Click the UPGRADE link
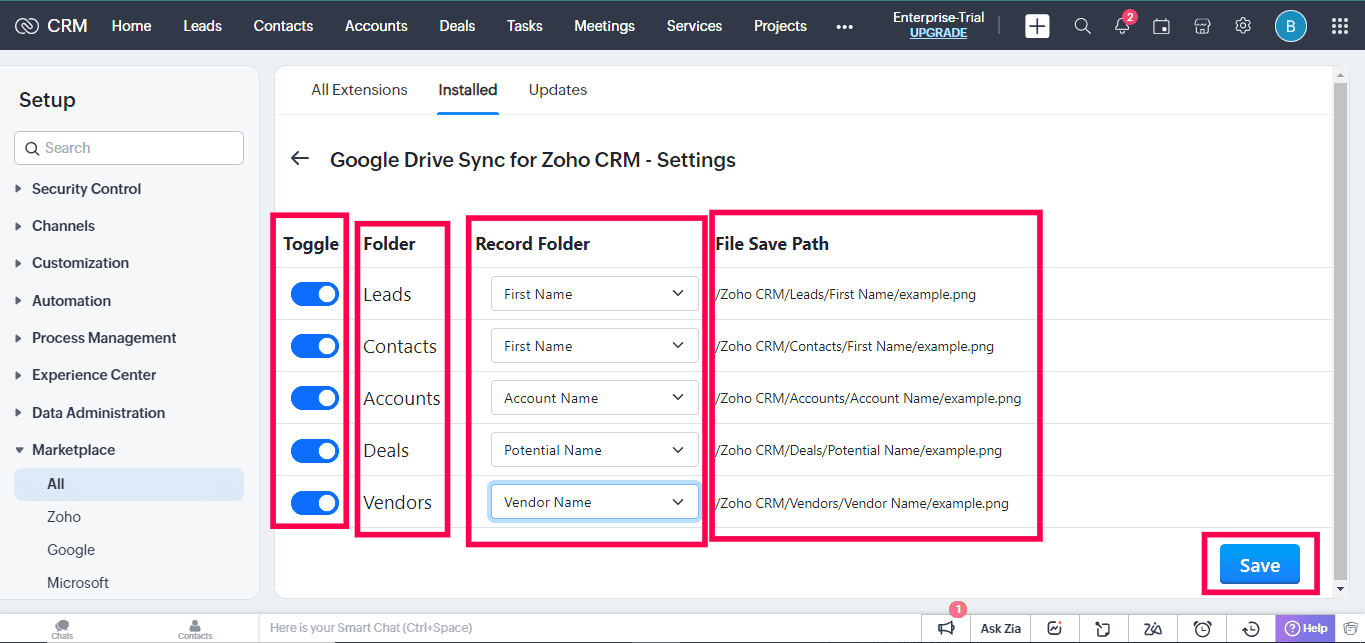Viewport: 1365px width, 643px height. point(938,33)
